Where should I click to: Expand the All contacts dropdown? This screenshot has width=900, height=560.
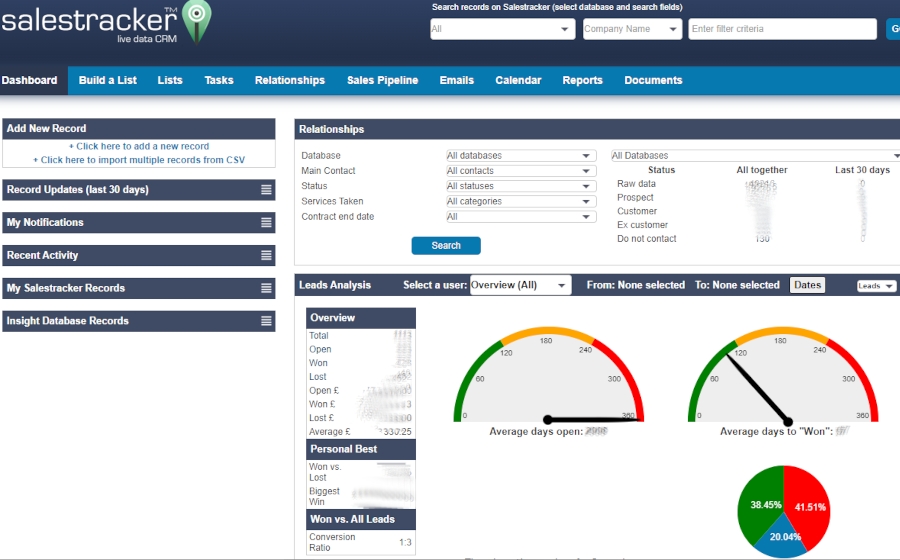[521, 171]
